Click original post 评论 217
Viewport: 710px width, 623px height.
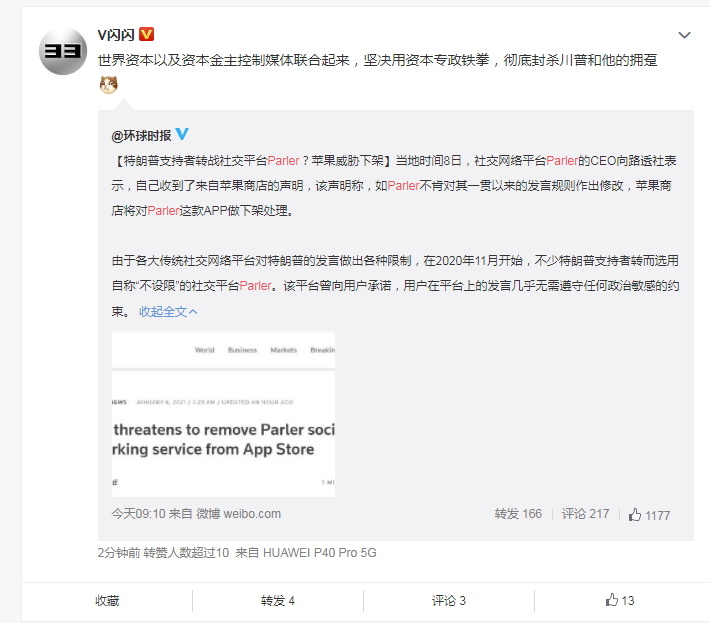point(585,514)
